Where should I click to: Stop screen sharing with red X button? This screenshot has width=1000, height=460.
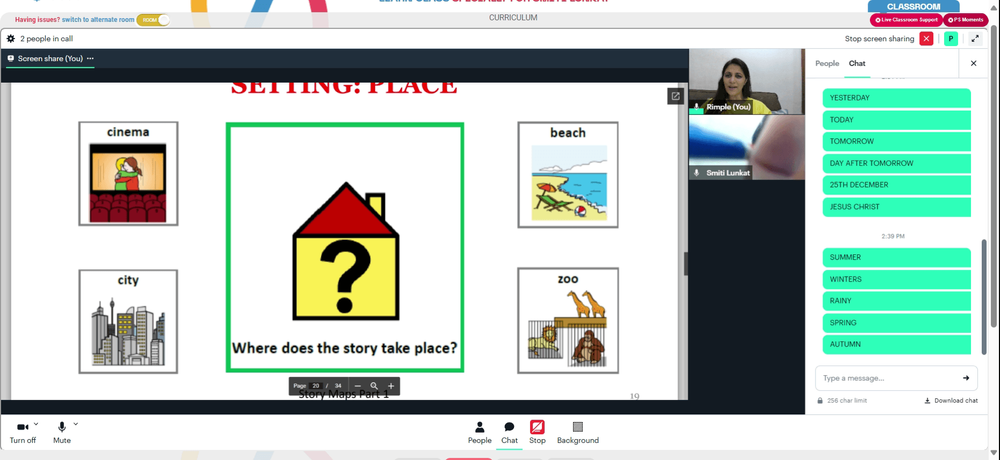pyautogui.click(x=927, y=39)
